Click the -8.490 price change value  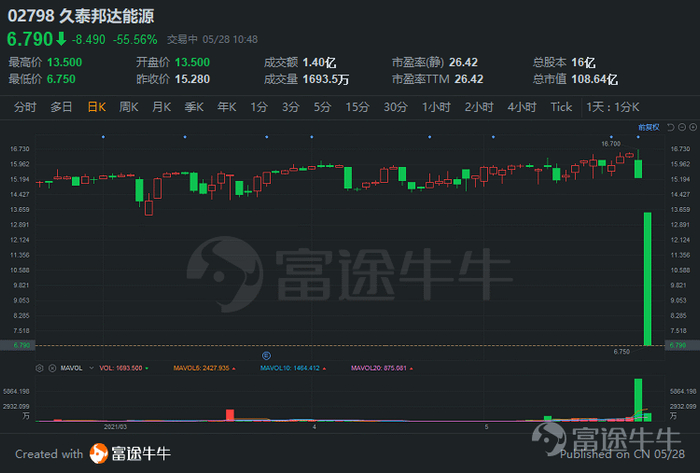88,40
